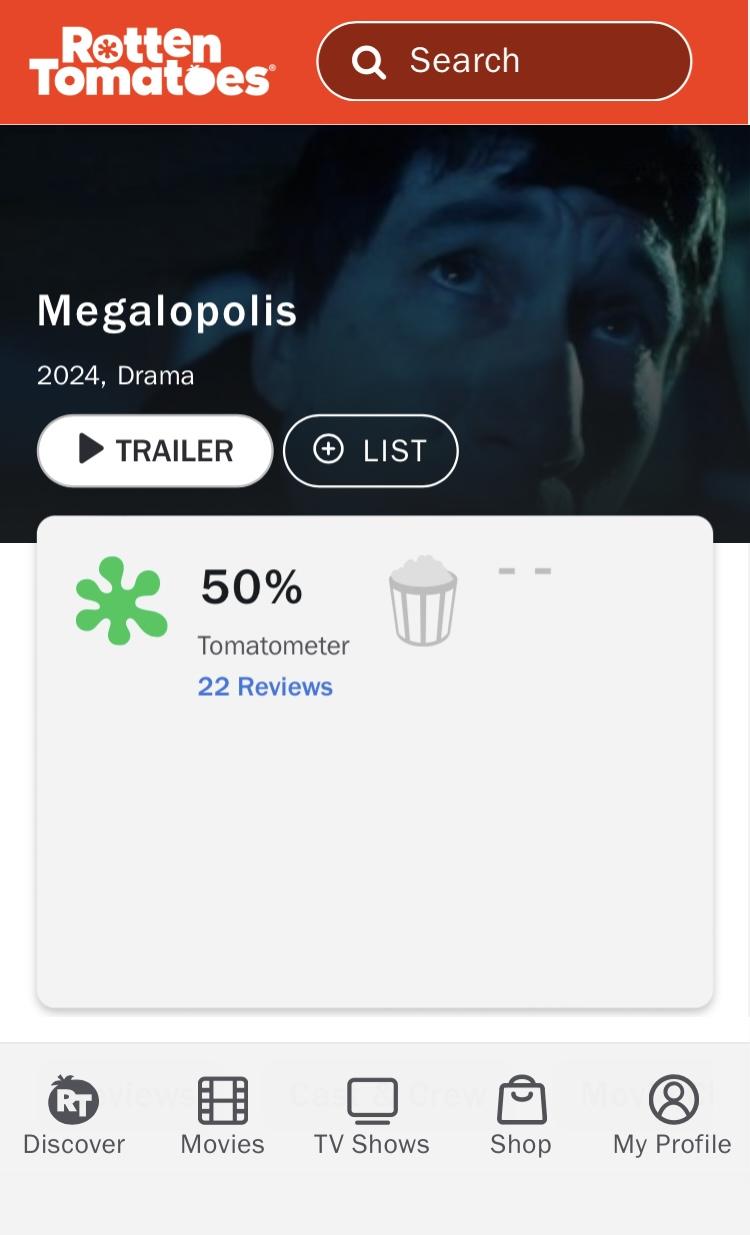Open the 22 Reviews link
This screenshot has width=750, height=1235.
click(265, 687)
